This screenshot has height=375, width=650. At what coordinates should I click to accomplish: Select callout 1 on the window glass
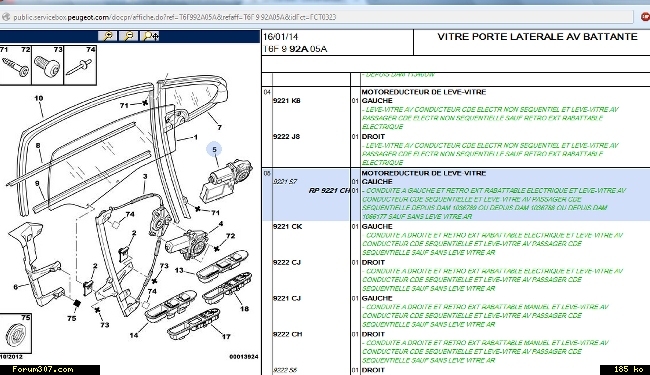coord(196,137)
